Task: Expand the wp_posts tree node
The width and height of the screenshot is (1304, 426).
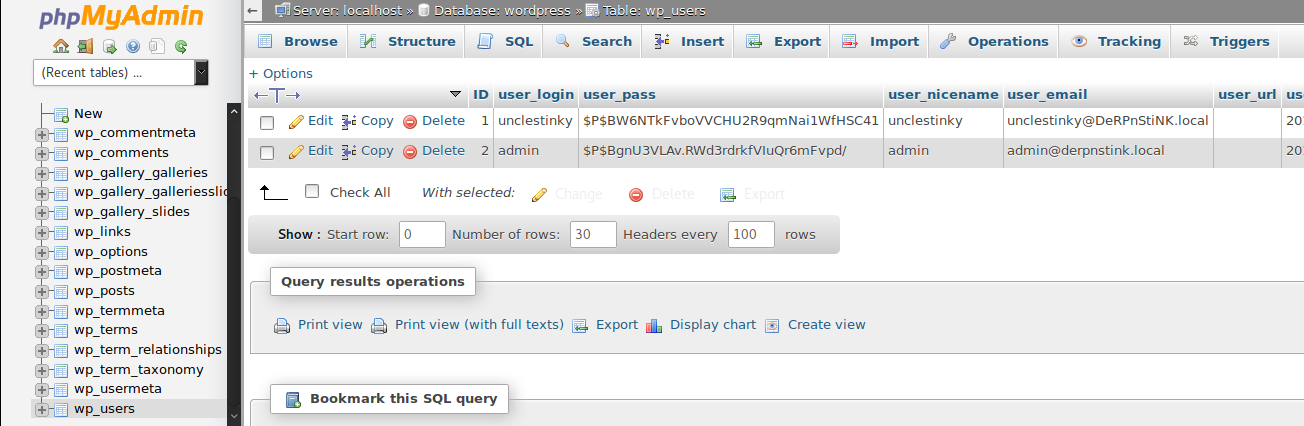Action: pos(42,291)
